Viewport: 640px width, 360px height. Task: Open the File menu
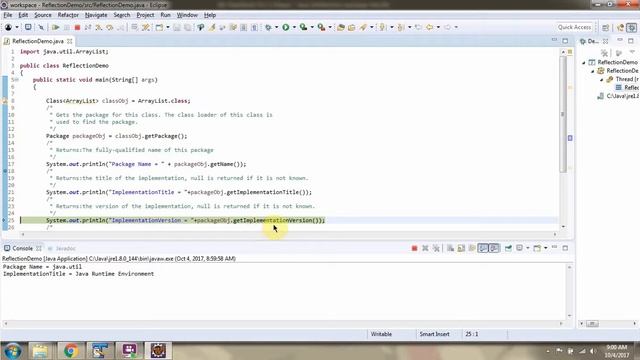click(x=8, y=15)
